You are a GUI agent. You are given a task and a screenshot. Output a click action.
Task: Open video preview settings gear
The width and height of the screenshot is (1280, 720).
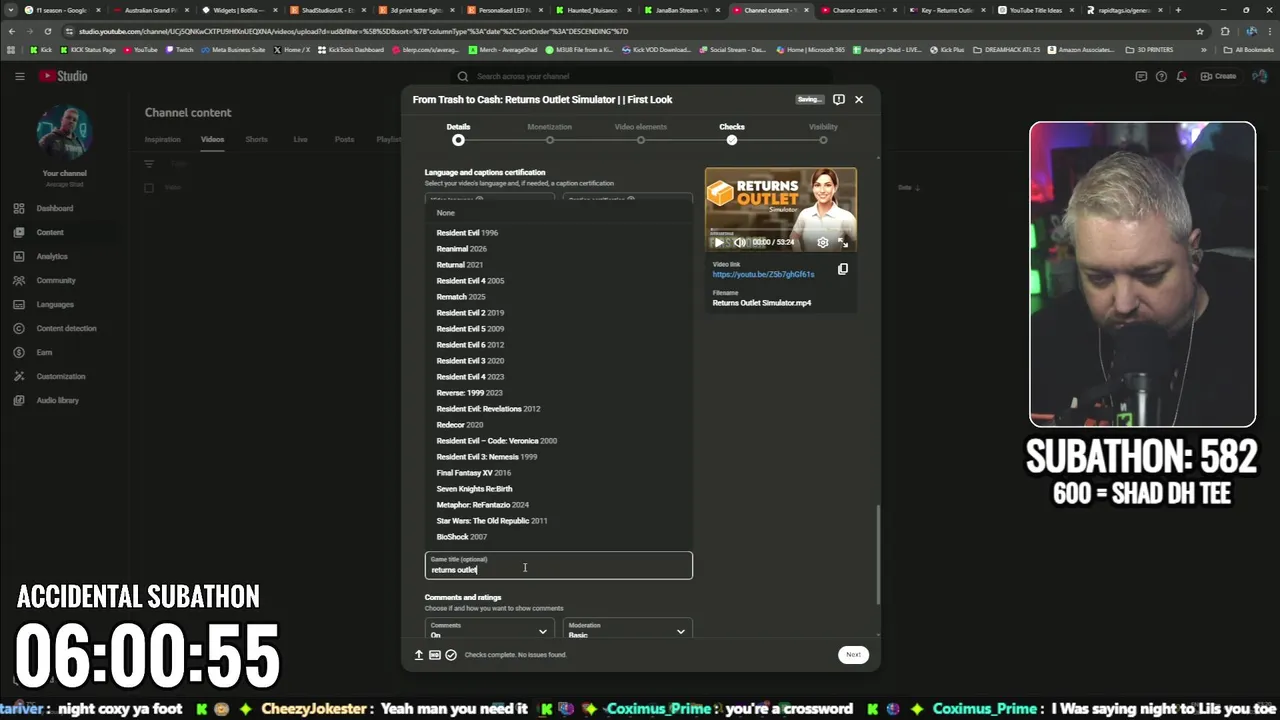click(823, 242)
